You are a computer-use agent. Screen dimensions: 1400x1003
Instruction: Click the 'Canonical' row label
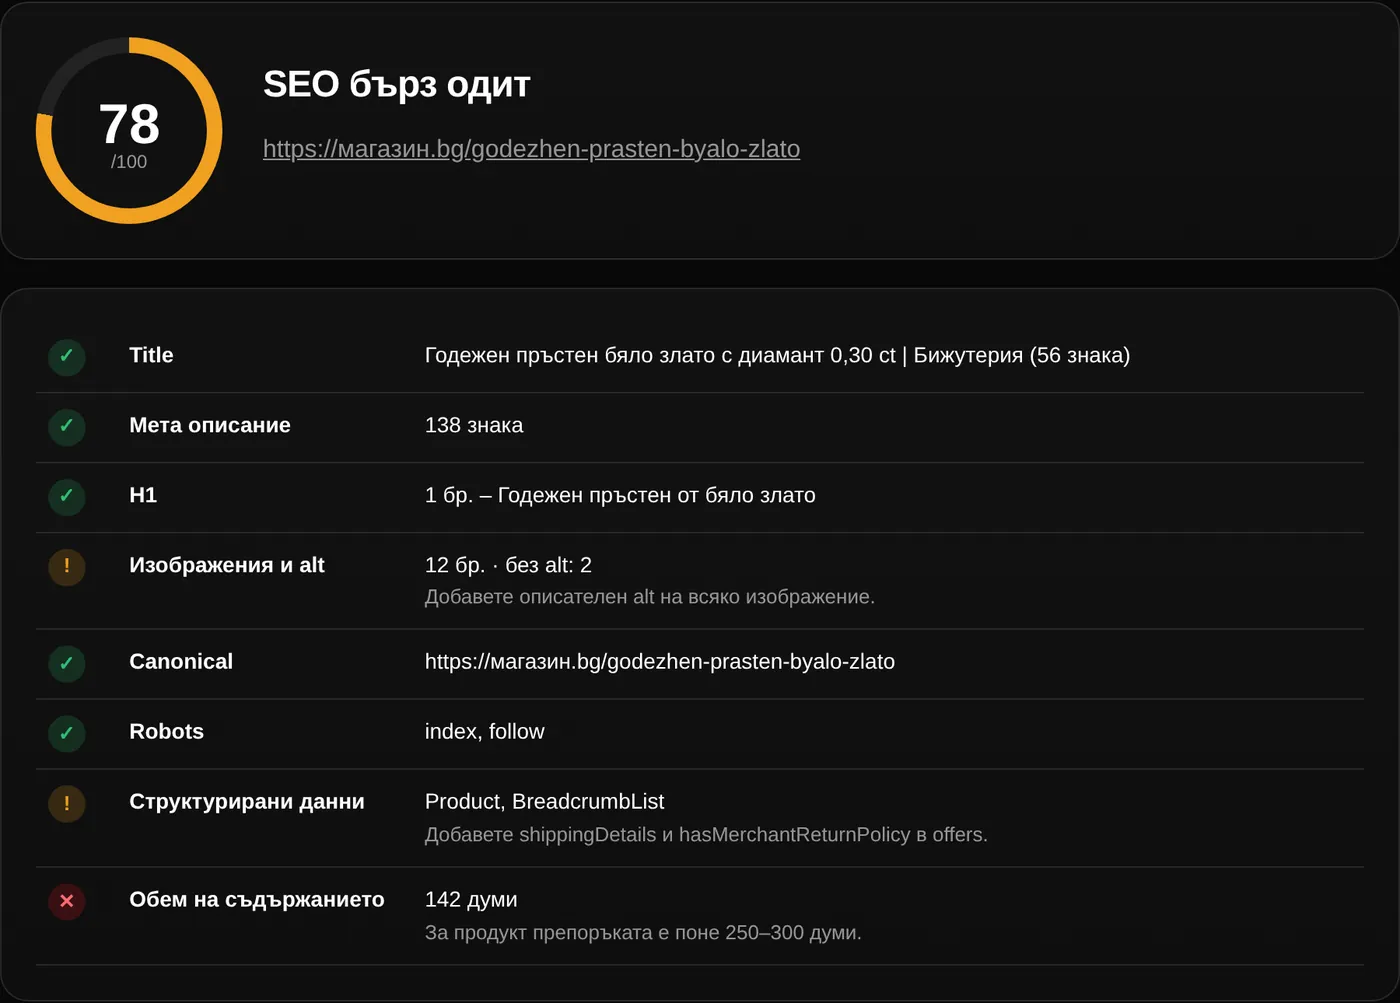(x=181, y=661)
